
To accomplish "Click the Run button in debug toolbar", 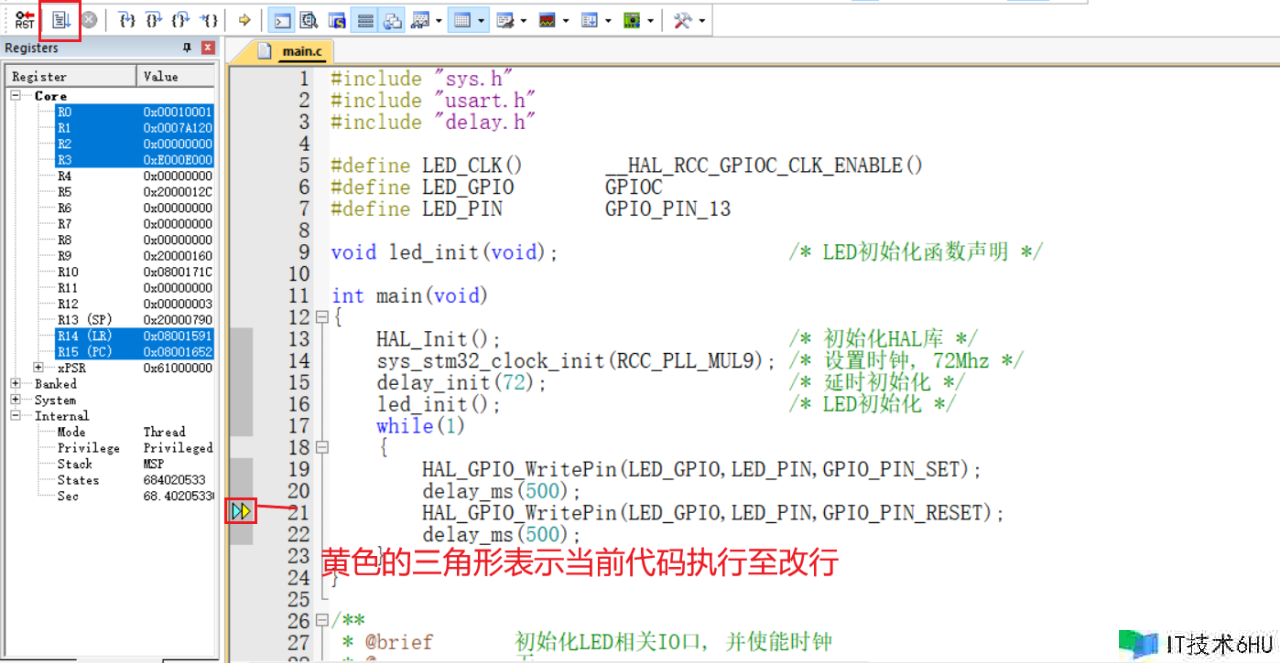I will tap(60, 20).
